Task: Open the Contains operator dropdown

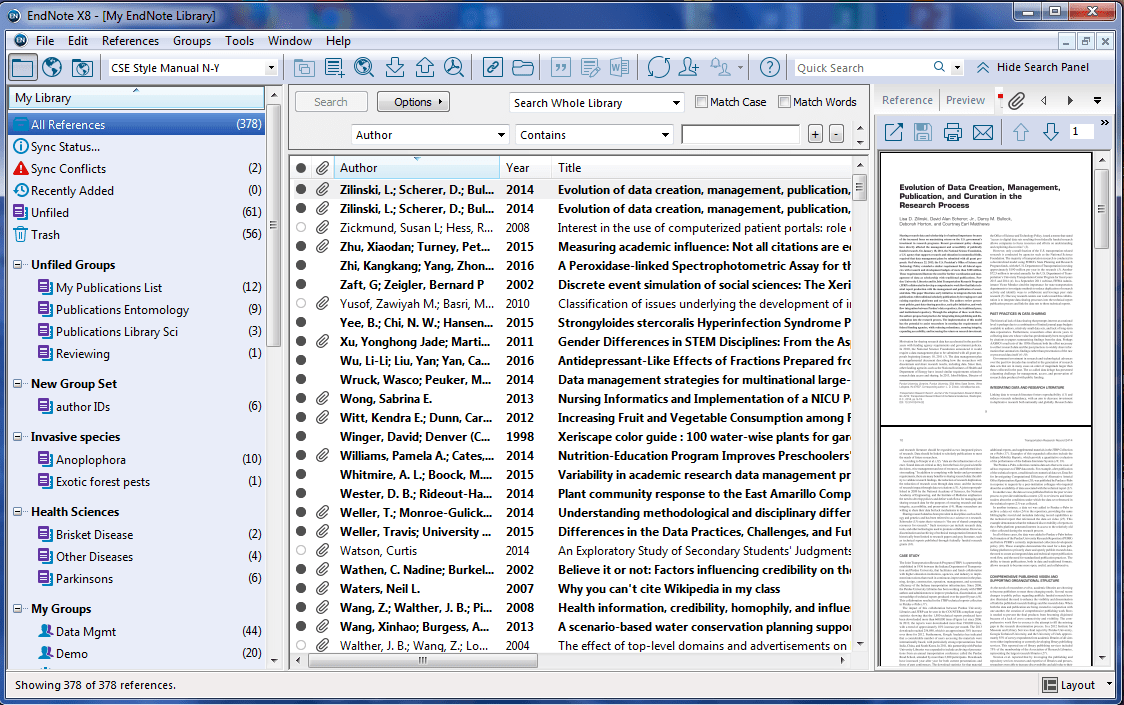Action: coord(665,135)
